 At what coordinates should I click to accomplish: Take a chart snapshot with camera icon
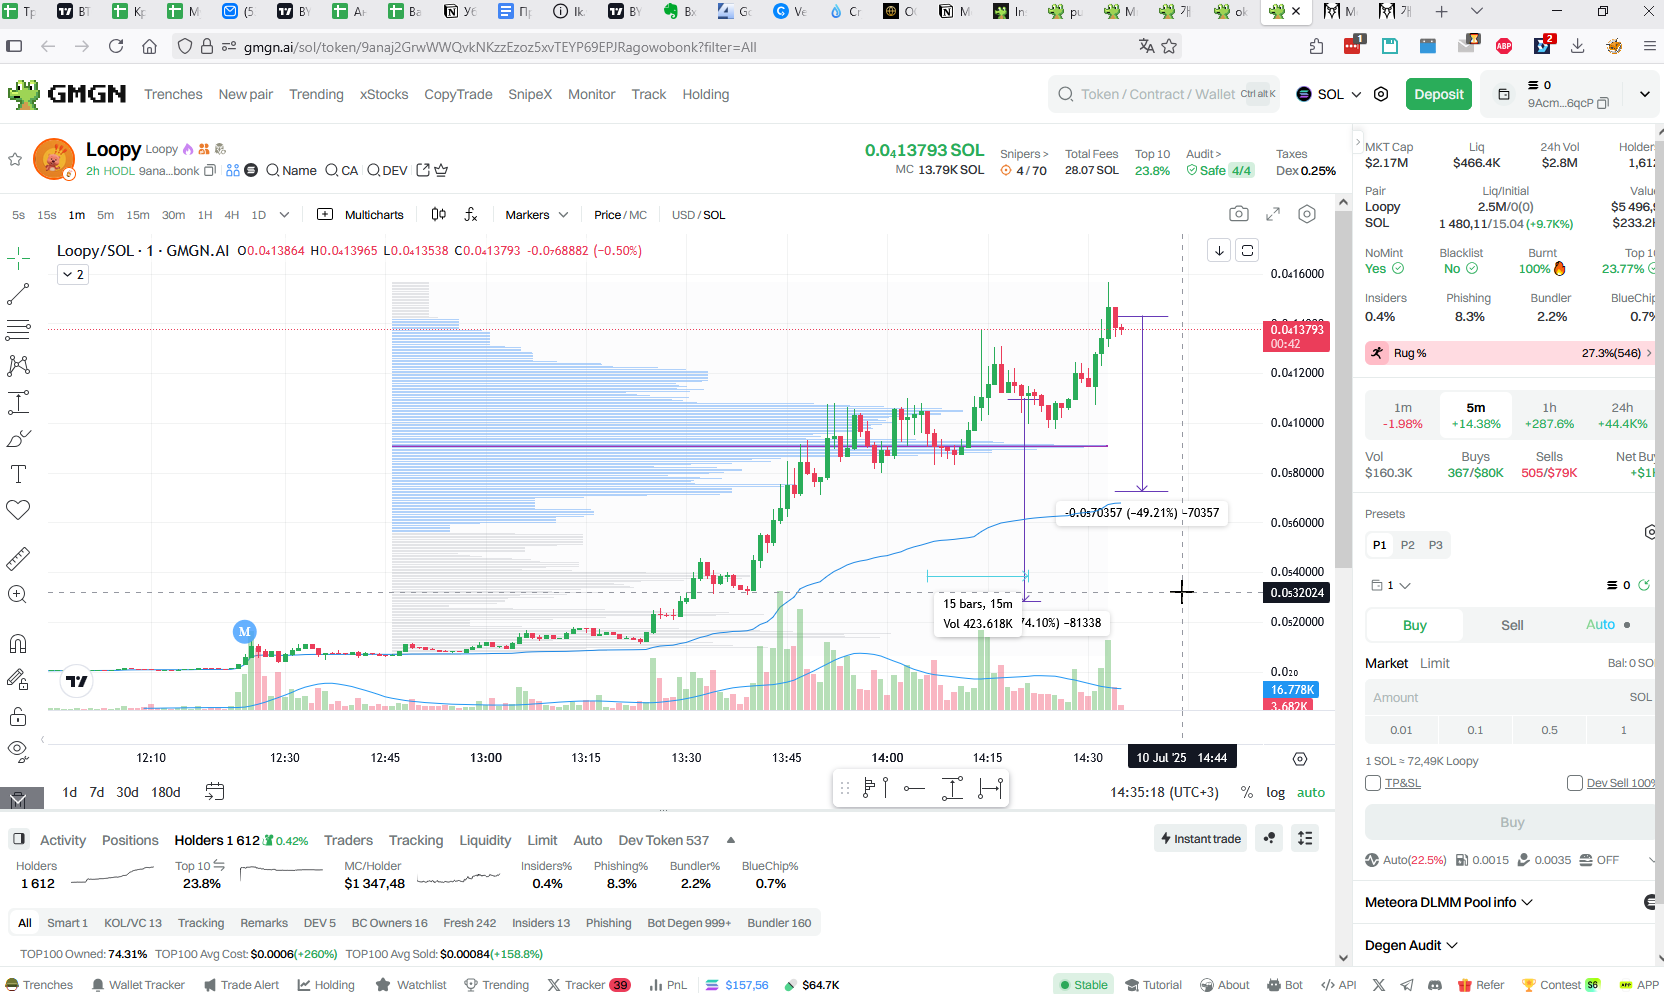(1239, 214)
